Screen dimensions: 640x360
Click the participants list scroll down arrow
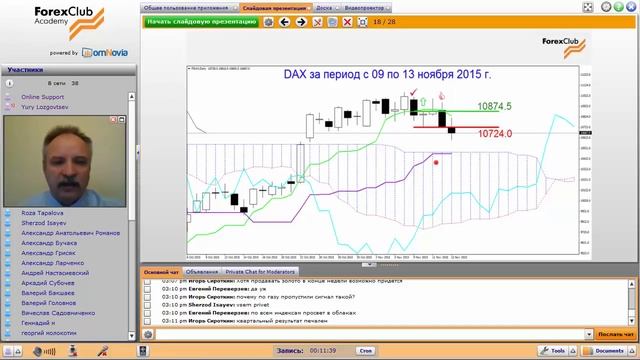(x=131, y=336)
